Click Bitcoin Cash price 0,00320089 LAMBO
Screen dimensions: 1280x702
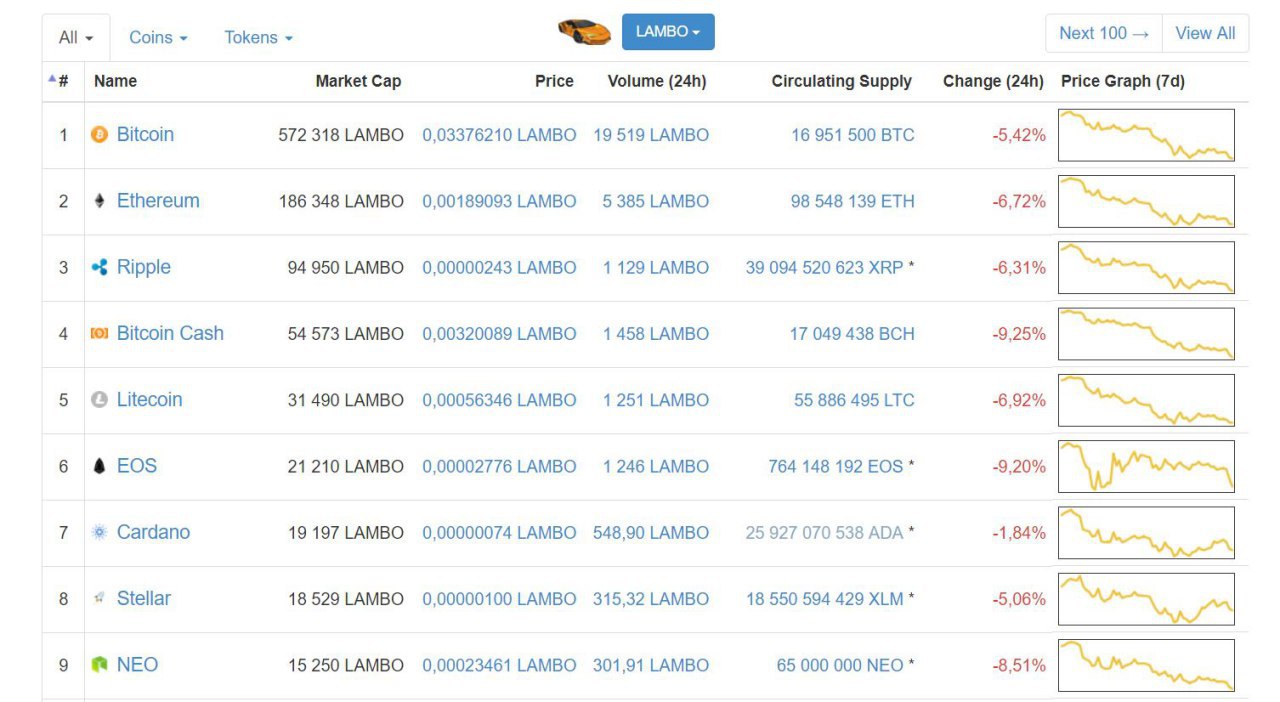499,334
